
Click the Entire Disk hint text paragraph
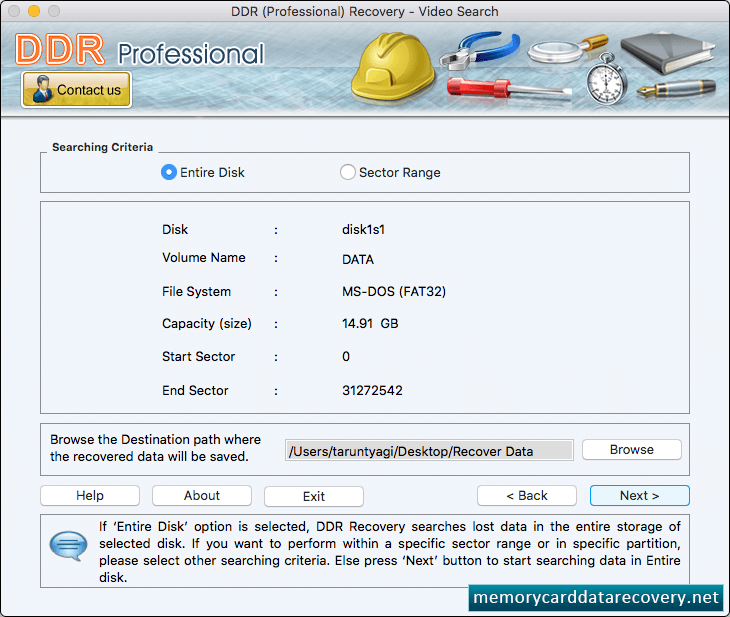tap(390, 552)
